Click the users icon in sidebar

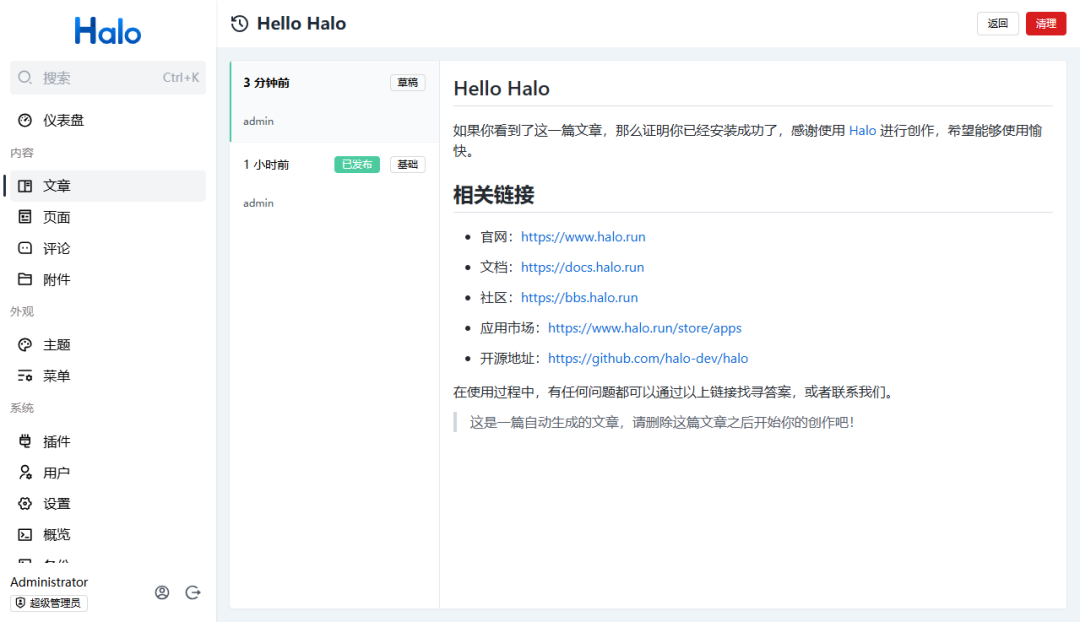pyautogui.click(x=25, y=473)
